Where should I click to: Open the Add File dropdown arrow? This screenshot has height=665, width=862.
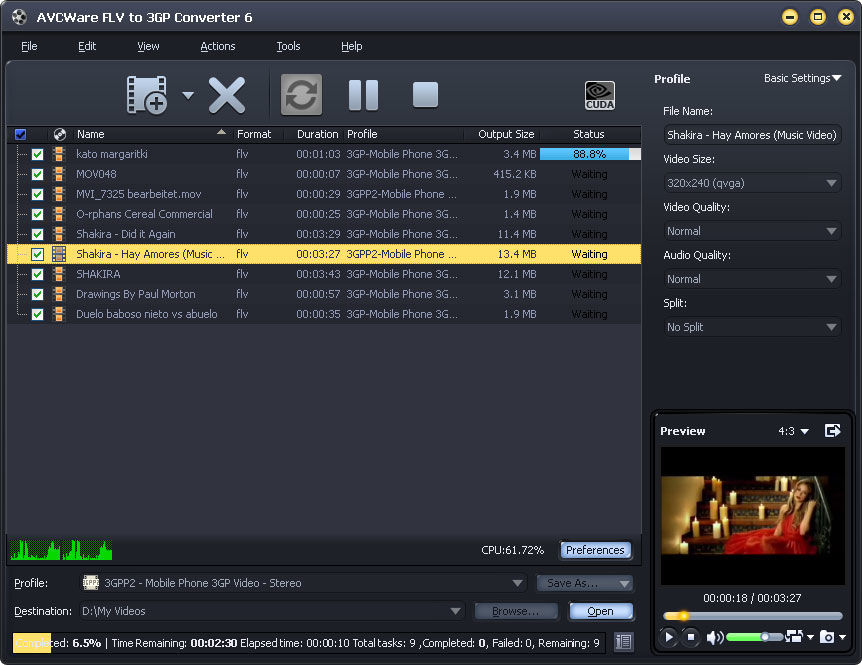point(188,96)
